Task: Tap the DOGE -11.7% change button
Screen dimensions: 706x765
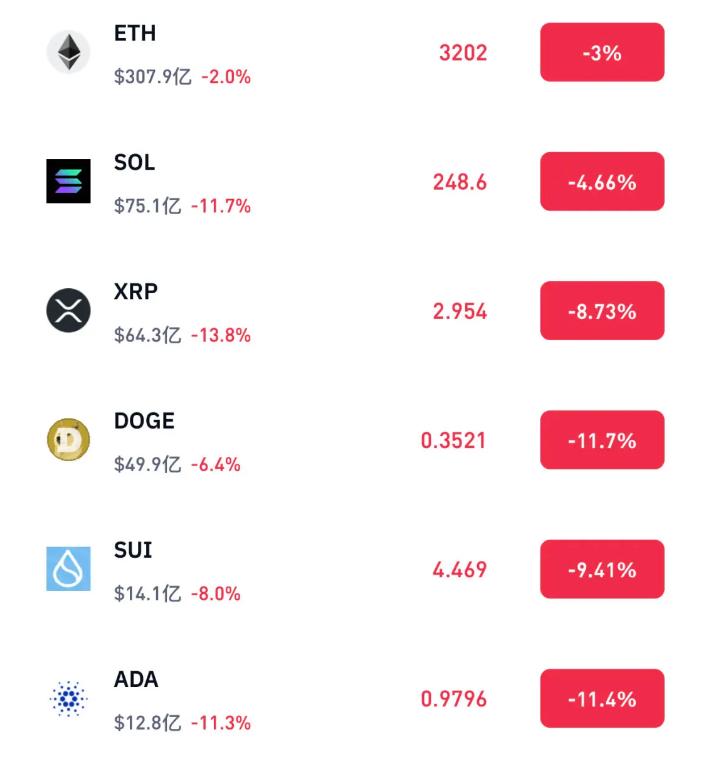Action: click(x=602, y=440)
